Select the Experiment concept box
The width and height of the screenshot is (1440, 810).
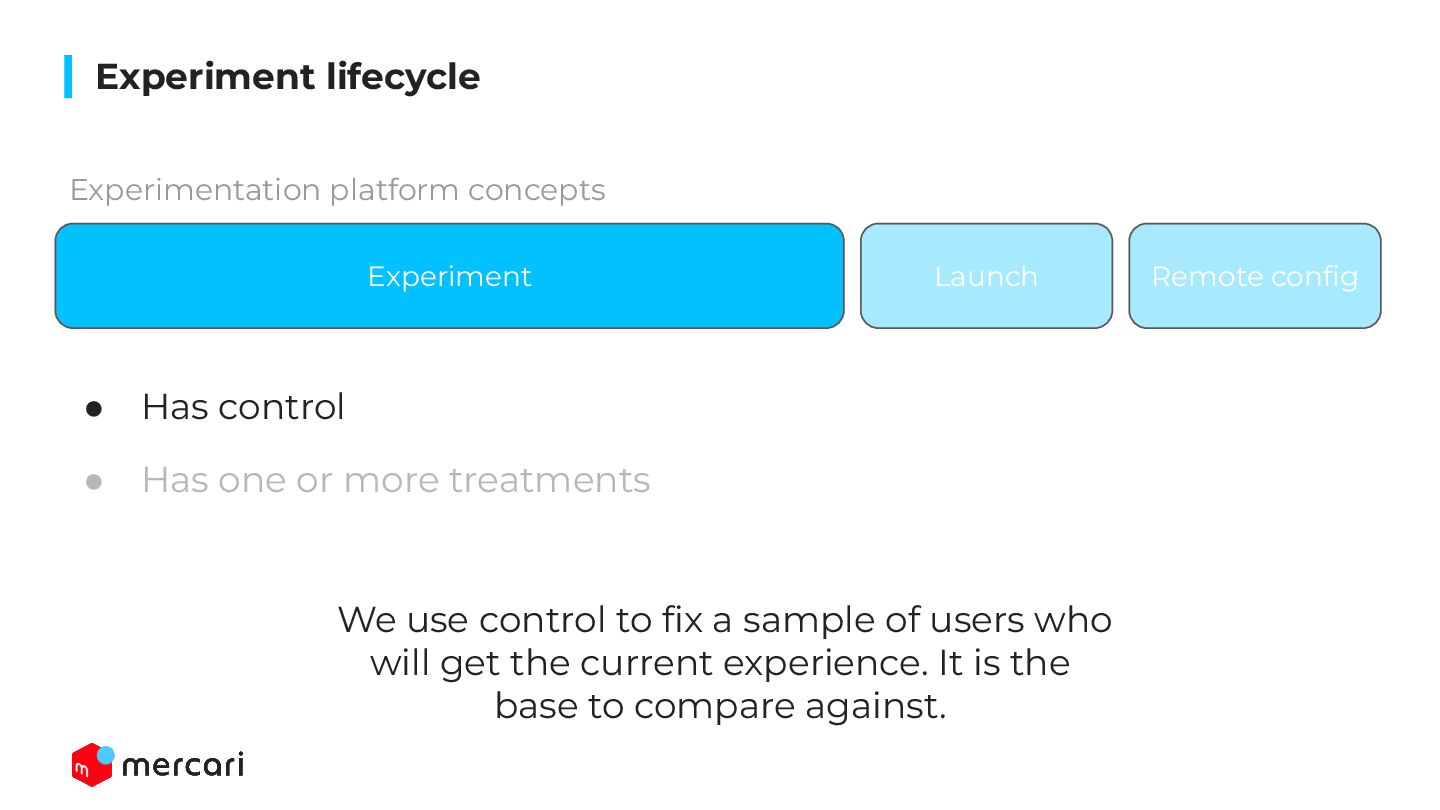pos(449,276)
